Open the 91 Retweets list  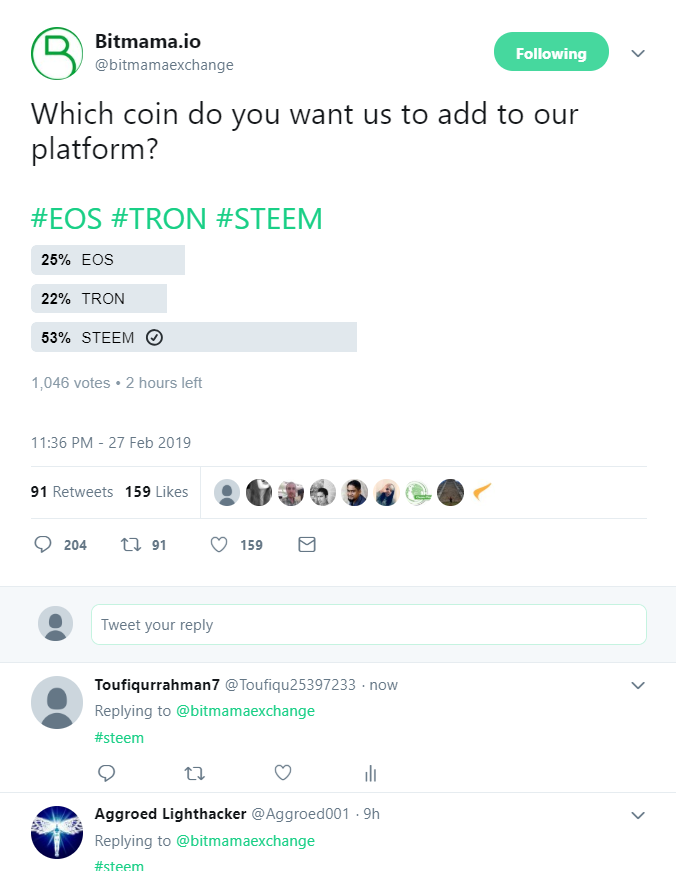(x=72, y=492)
